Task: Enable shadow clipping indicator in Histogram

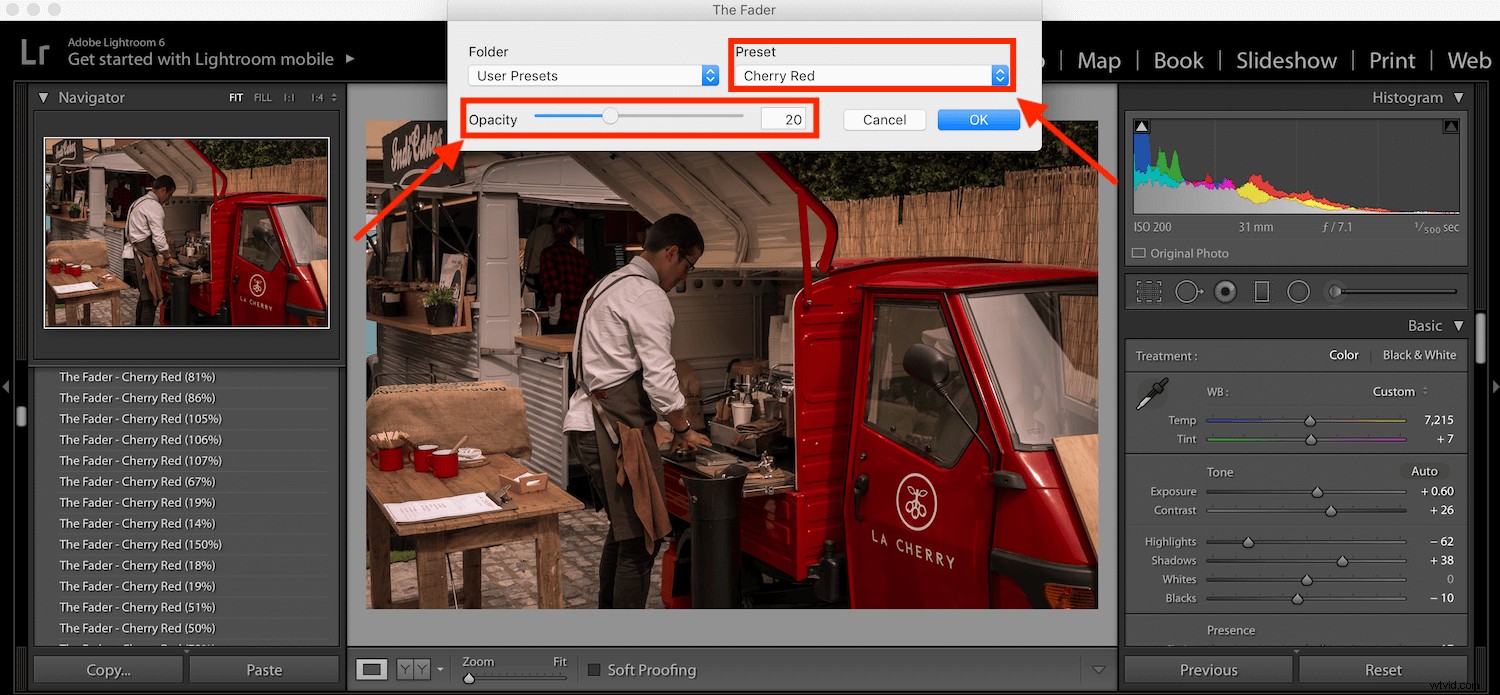Action: coord(1141,126)
